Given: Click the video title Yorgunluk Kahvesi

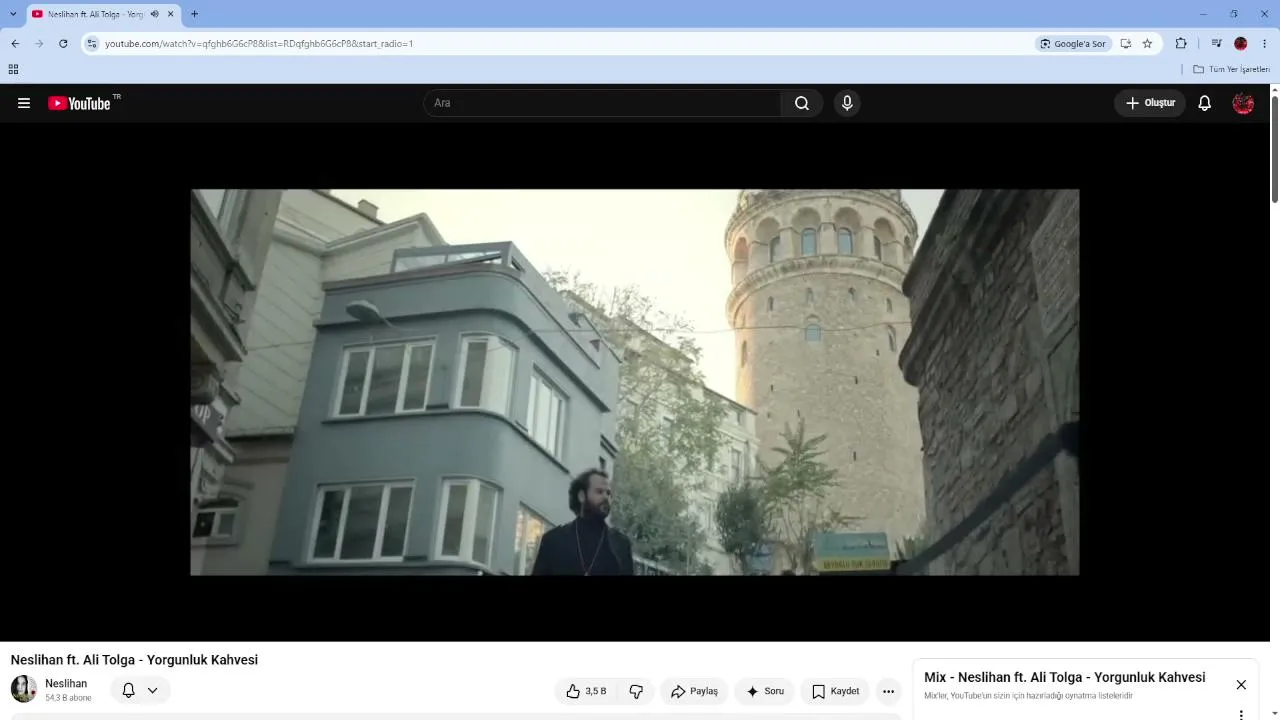Looking at the screenshot, I should pos(134,660).
